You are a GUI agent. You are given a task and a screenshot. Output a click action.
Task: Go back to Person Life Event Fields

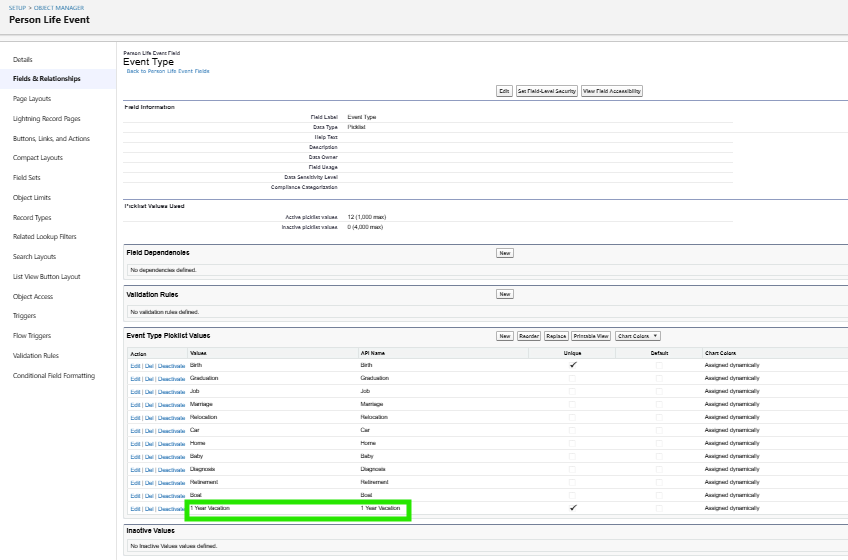pos(168,71)
